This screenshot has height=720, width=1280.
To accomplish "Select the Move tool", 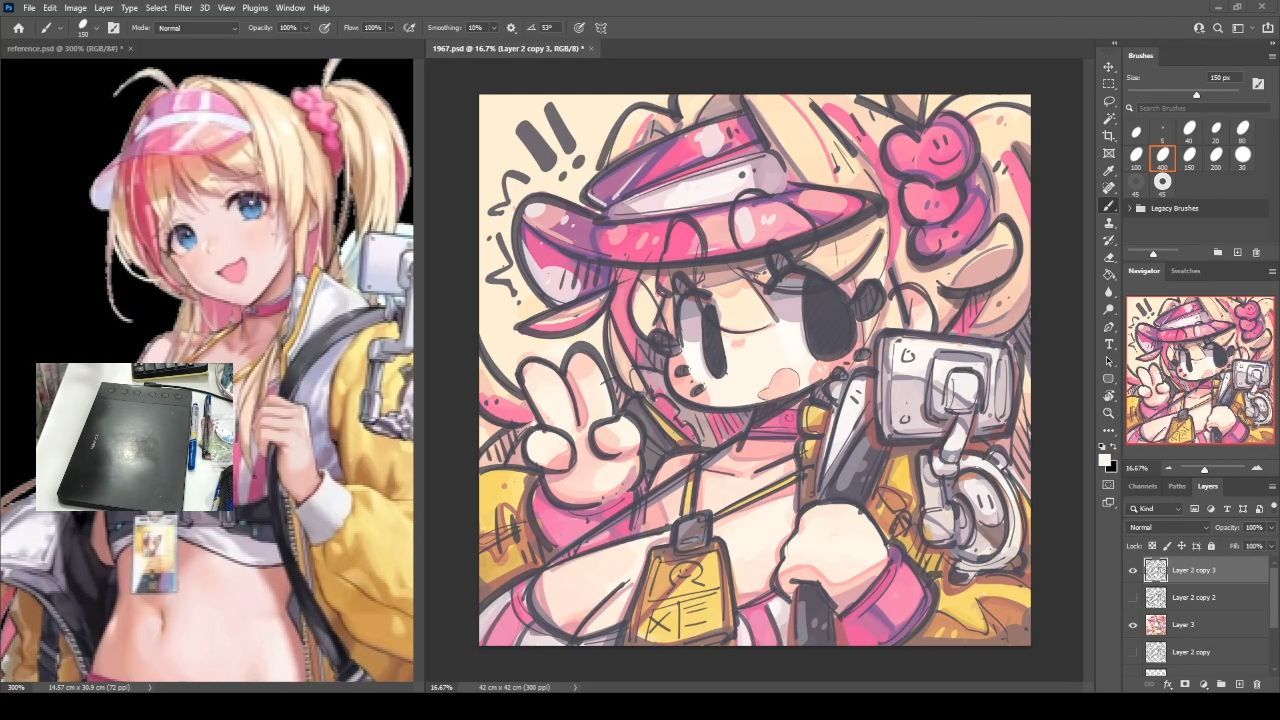I will (x=1108, y=67).
